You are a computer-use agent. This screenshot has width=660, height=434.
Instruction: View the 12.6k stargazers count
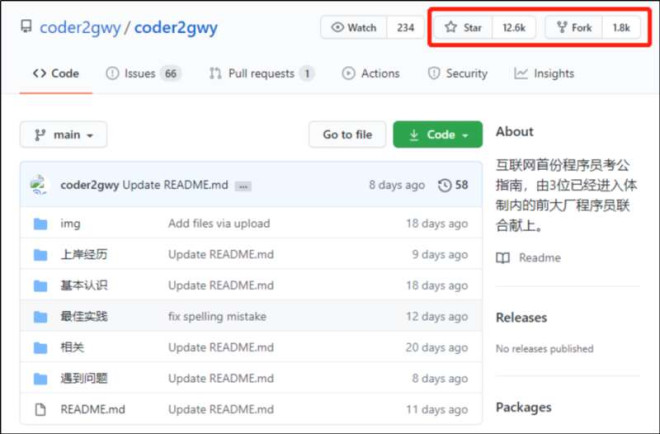(x=514, y=28)
